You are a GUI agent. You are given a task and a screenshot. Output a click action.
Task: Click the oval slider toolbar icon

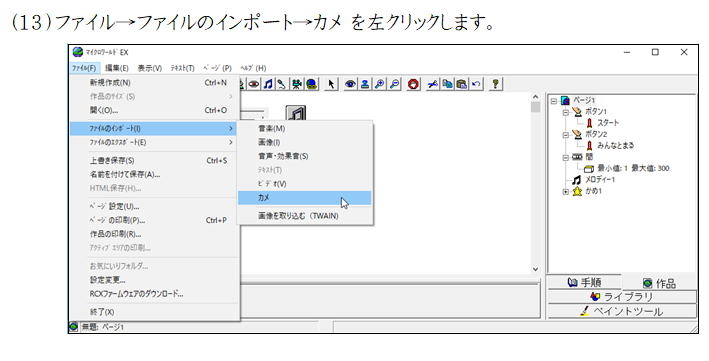click(x=254, y=84)
